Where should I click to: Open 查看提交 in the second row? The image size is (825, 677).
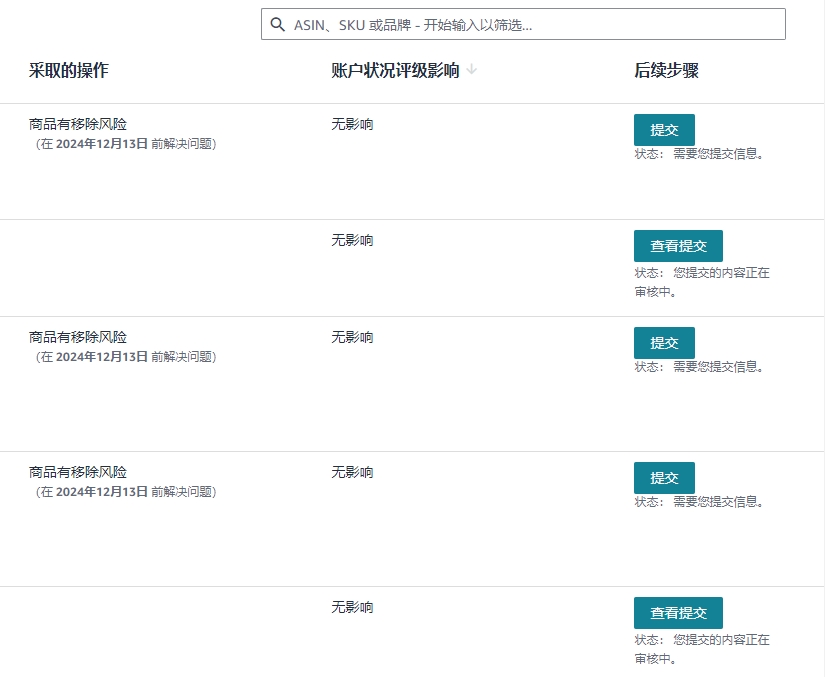[x=678, y=246]
